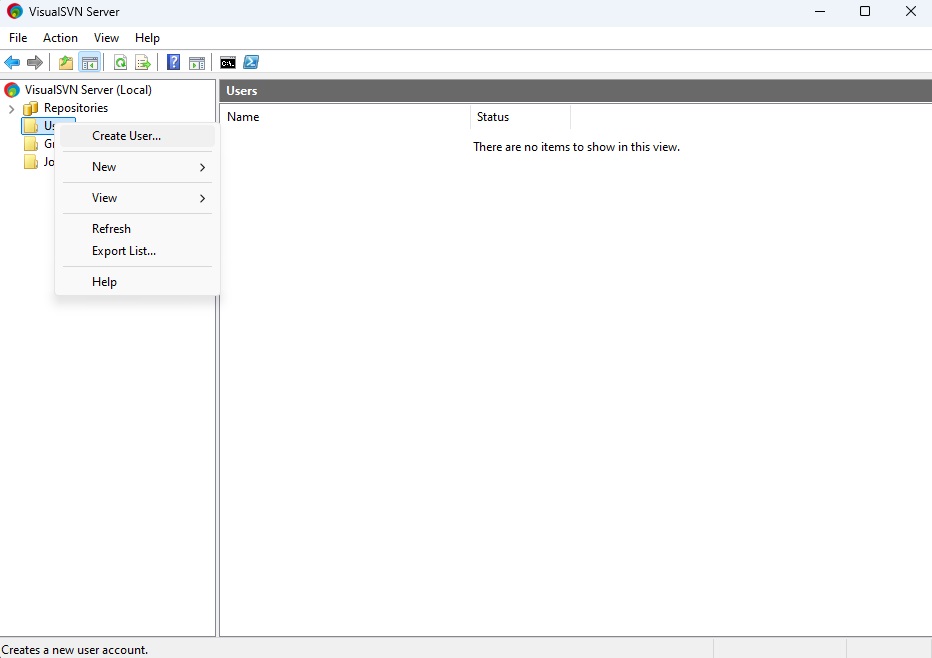Click the Refresh toolbar icon

120,63
